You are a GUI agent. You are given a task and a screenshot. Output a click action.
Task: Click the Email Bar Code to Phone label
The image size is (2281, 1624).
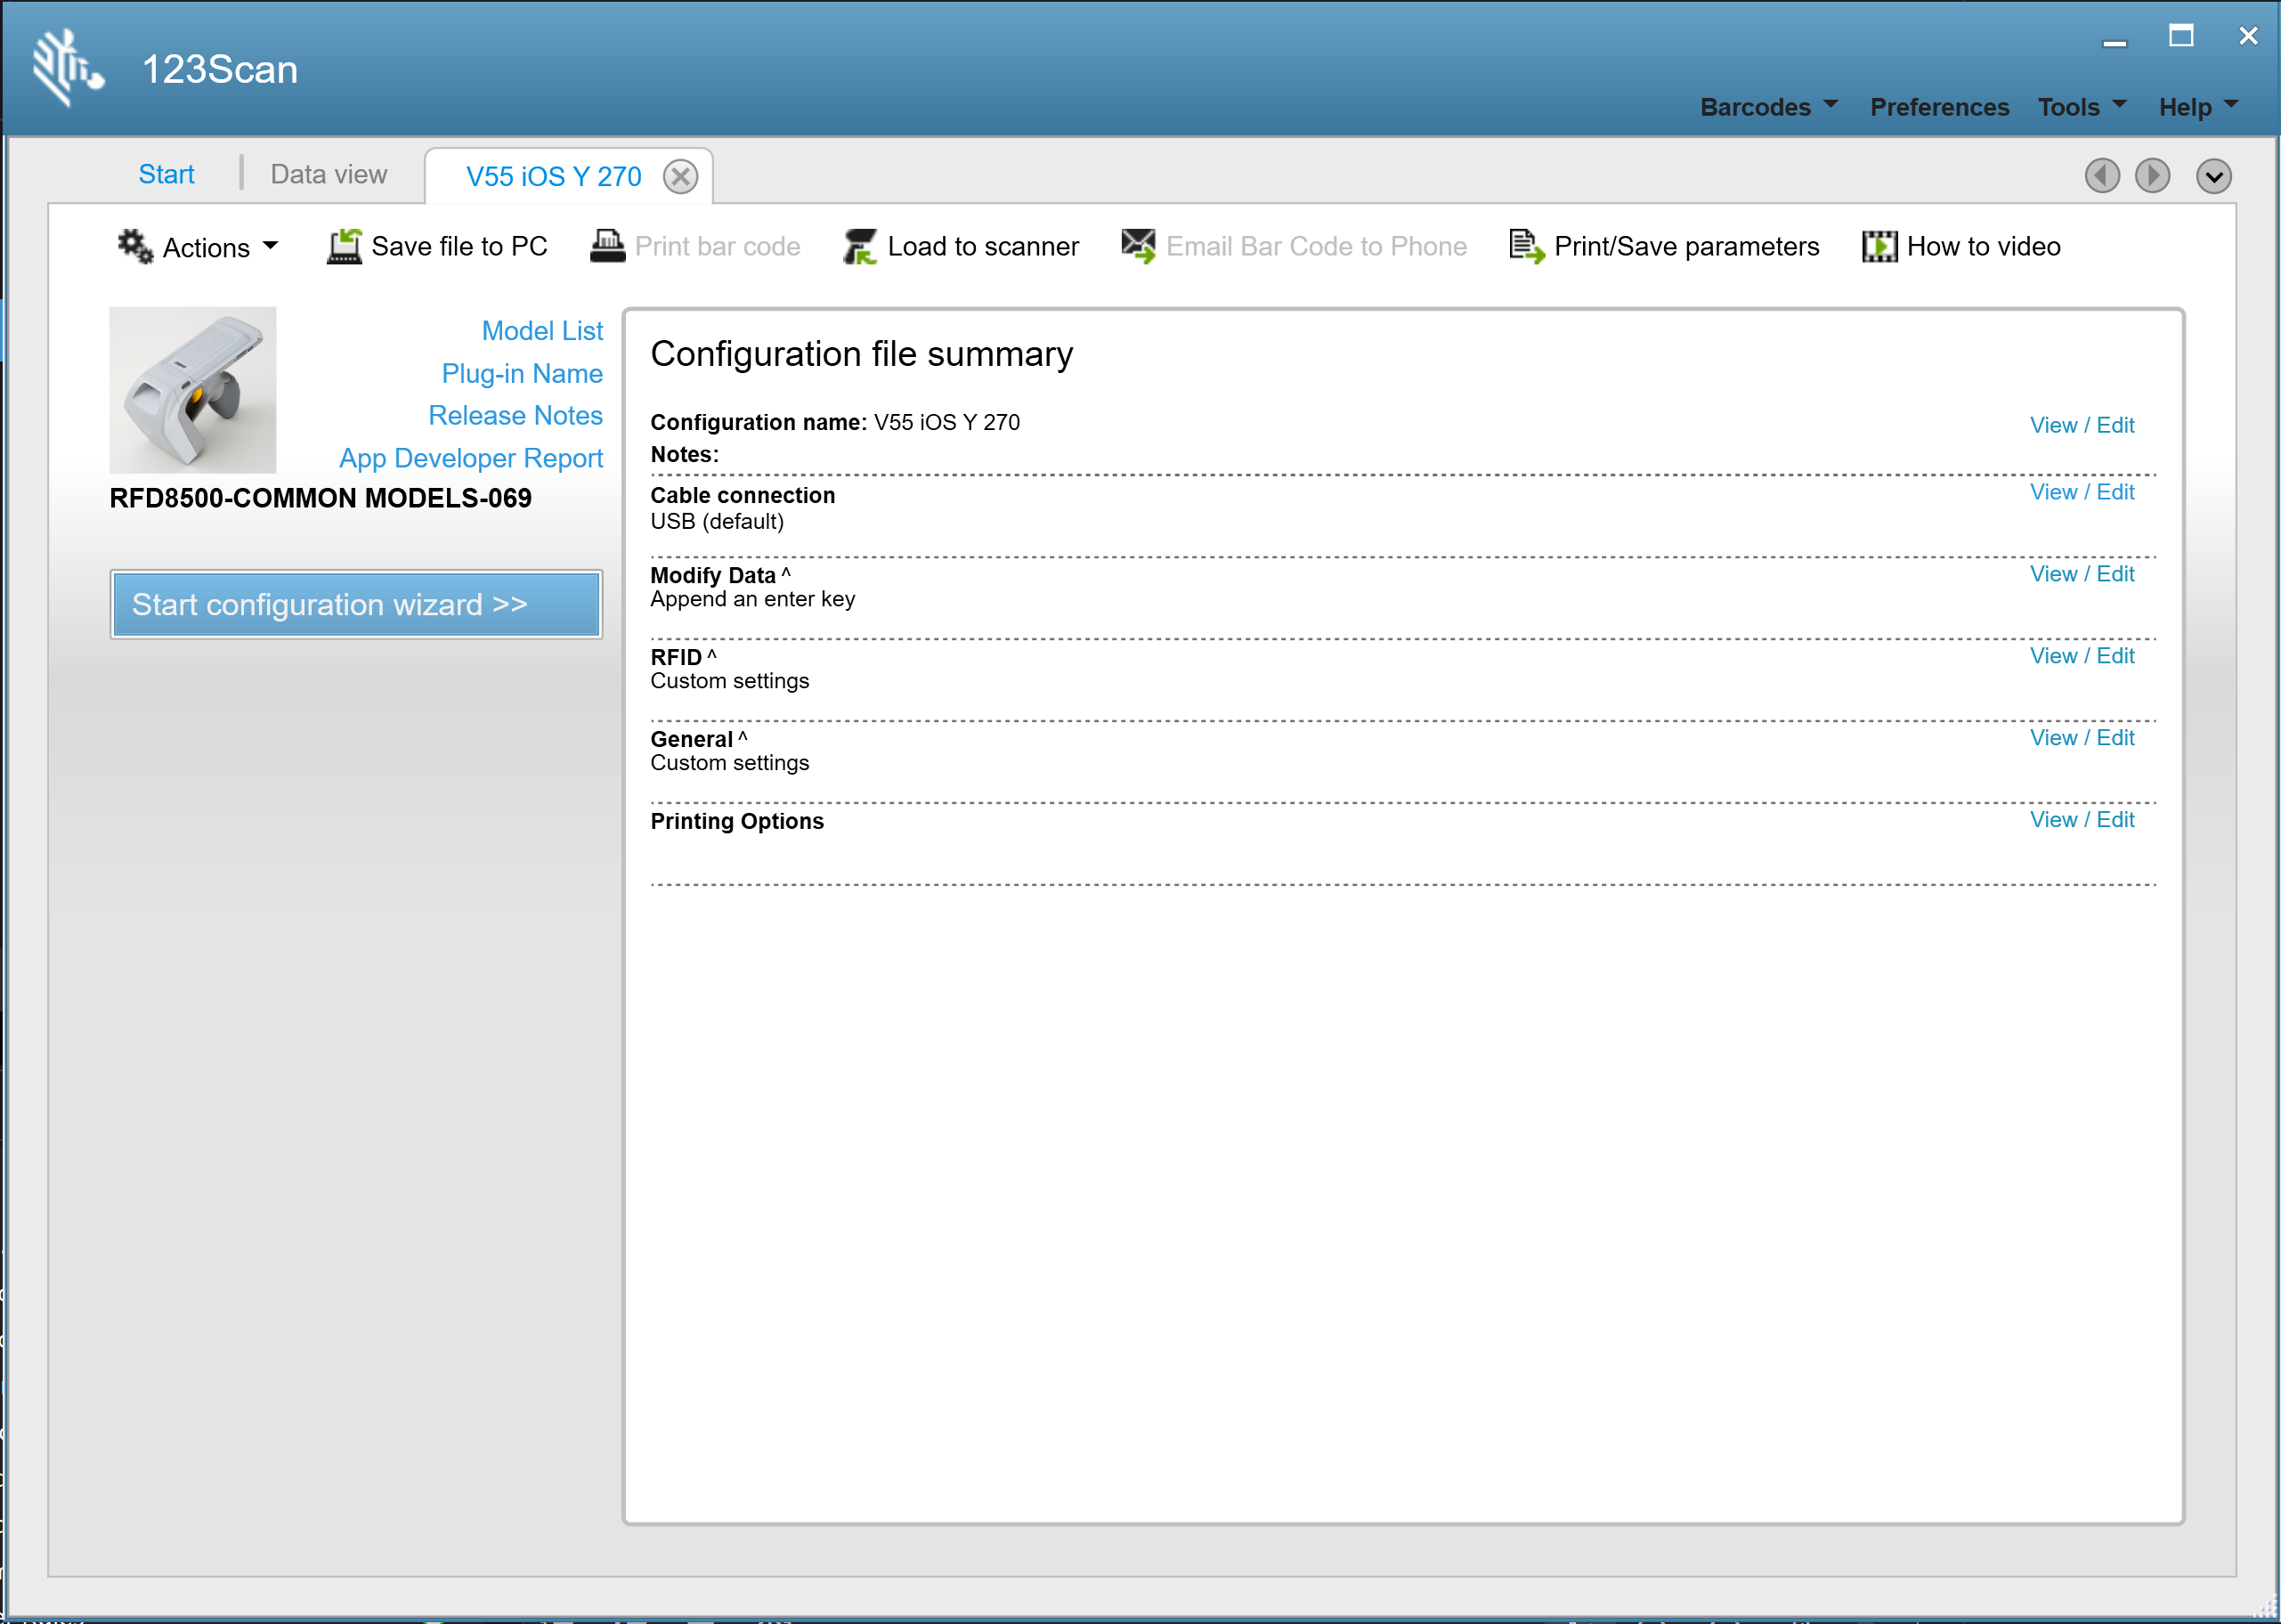pyautogui.click(x=1316, y=247)
